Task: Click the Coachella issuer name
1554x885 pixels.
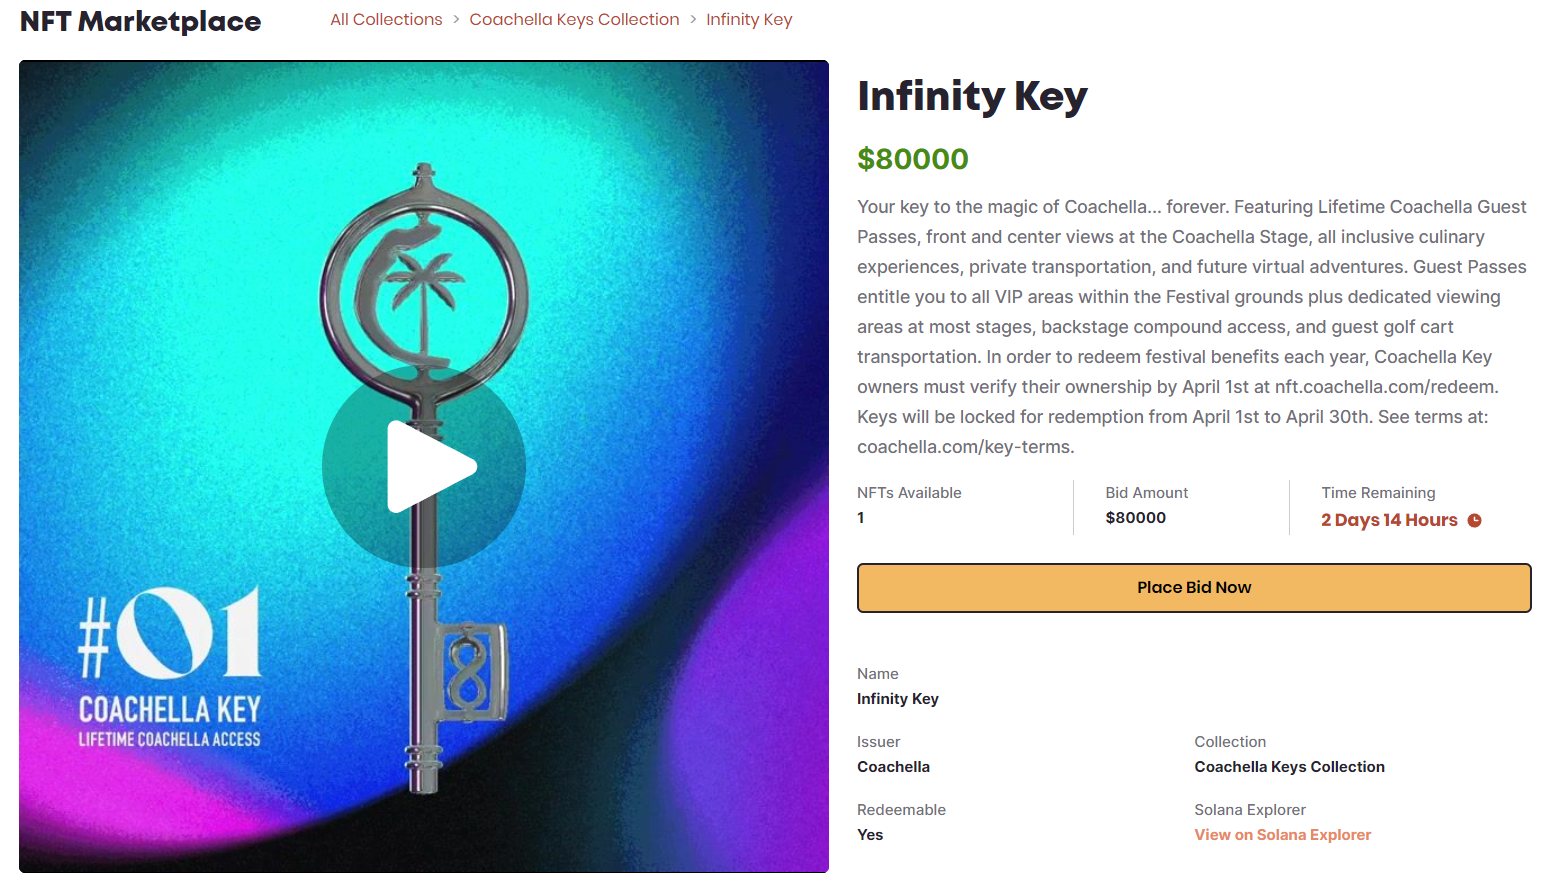Action: pos(893,767)
